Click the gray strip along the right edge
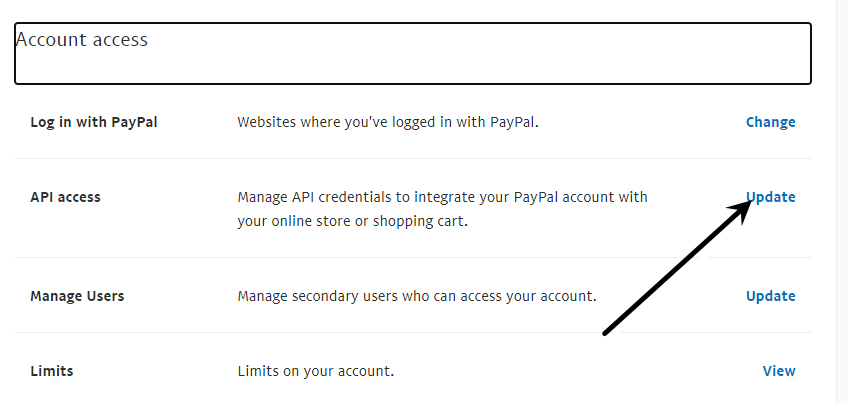848x404 pixels. (x=841, y=200)
